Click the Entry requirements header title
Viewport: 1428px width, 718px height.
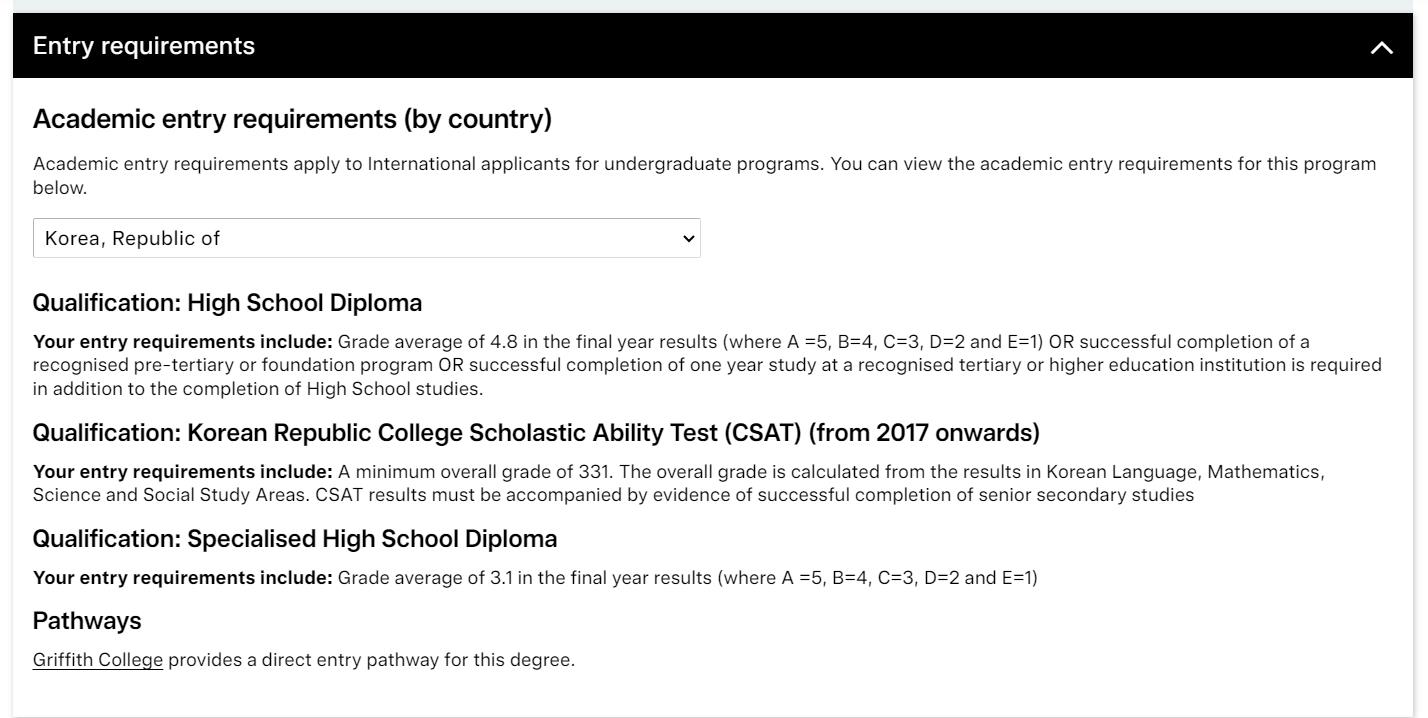click(144, 46)
